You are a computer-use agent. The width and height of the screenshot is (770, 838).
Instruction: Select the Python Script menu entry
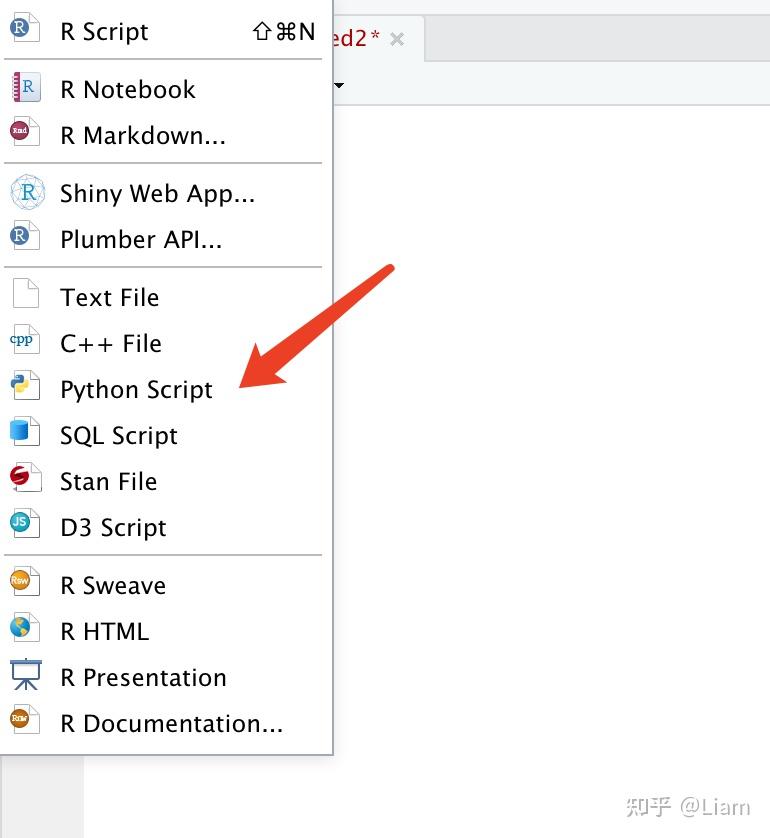click(136, 389)
